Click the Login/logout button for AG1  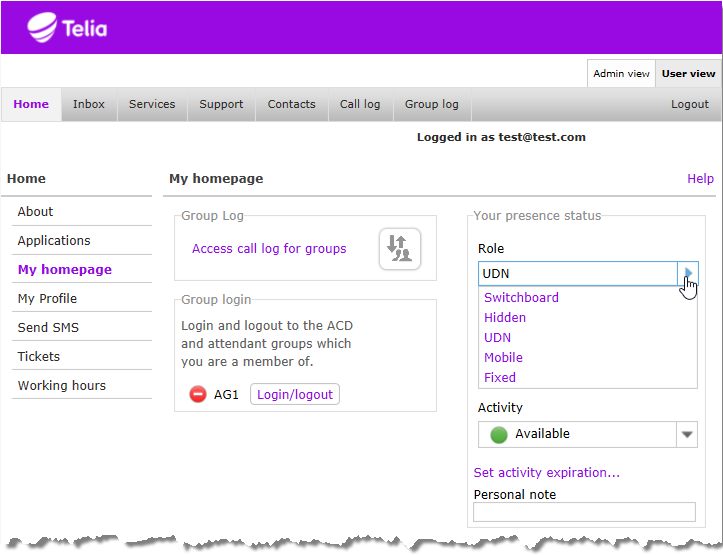(295, 395)
